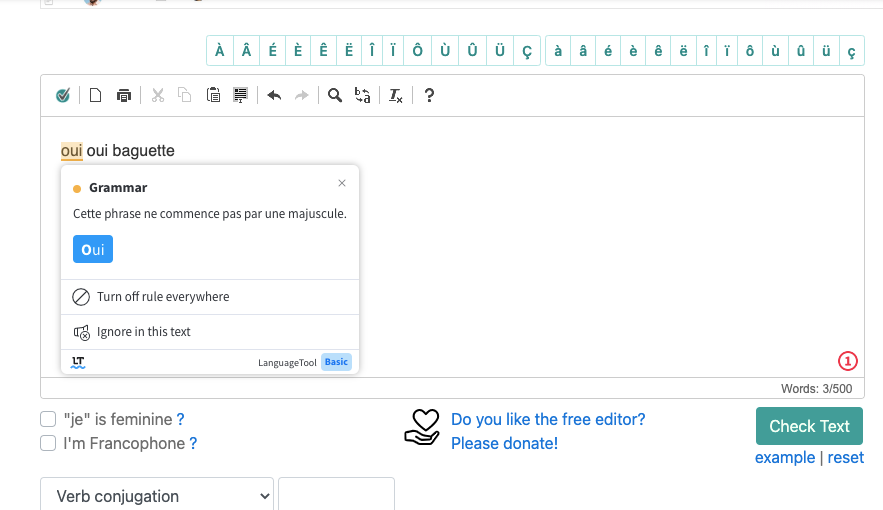Insert lowercase ï character

click(x=727, y=51)
